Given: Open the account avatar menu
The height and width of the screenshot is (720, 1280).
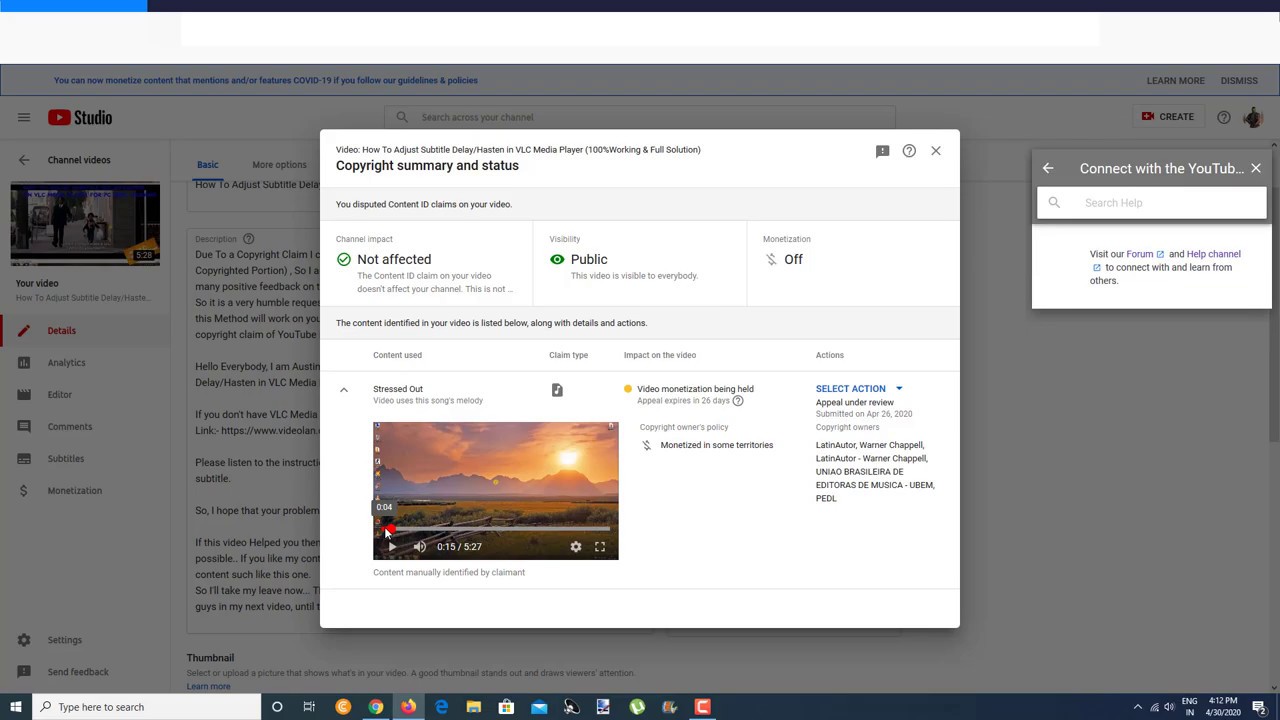Looking at the screenshot, I should coord(1253,117).
